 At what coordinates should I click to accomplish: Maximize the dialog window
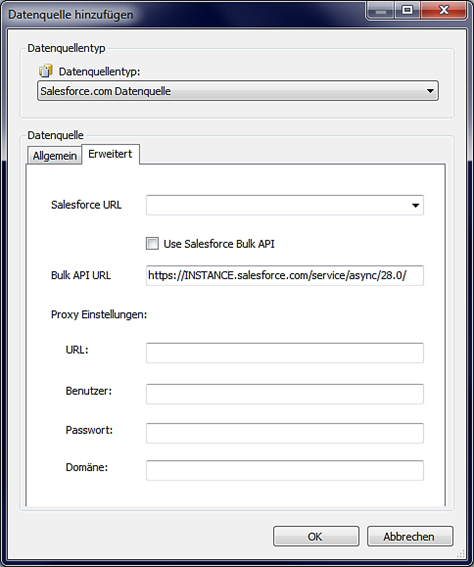407,10
